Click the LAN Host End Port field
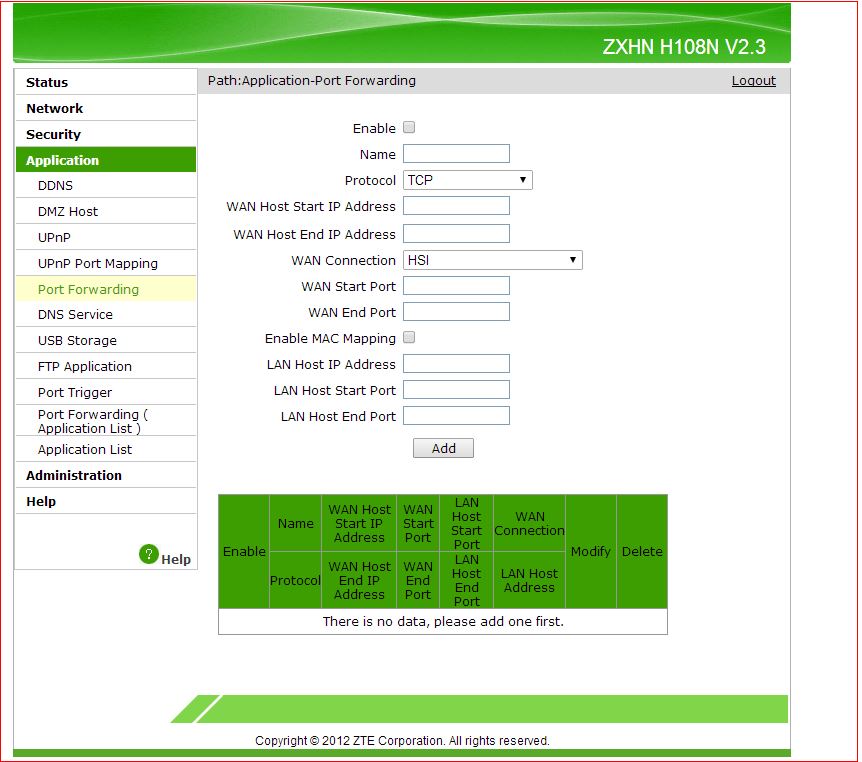Image resolution: width=862 pixels, height=762 pixels. pos(456,415)
